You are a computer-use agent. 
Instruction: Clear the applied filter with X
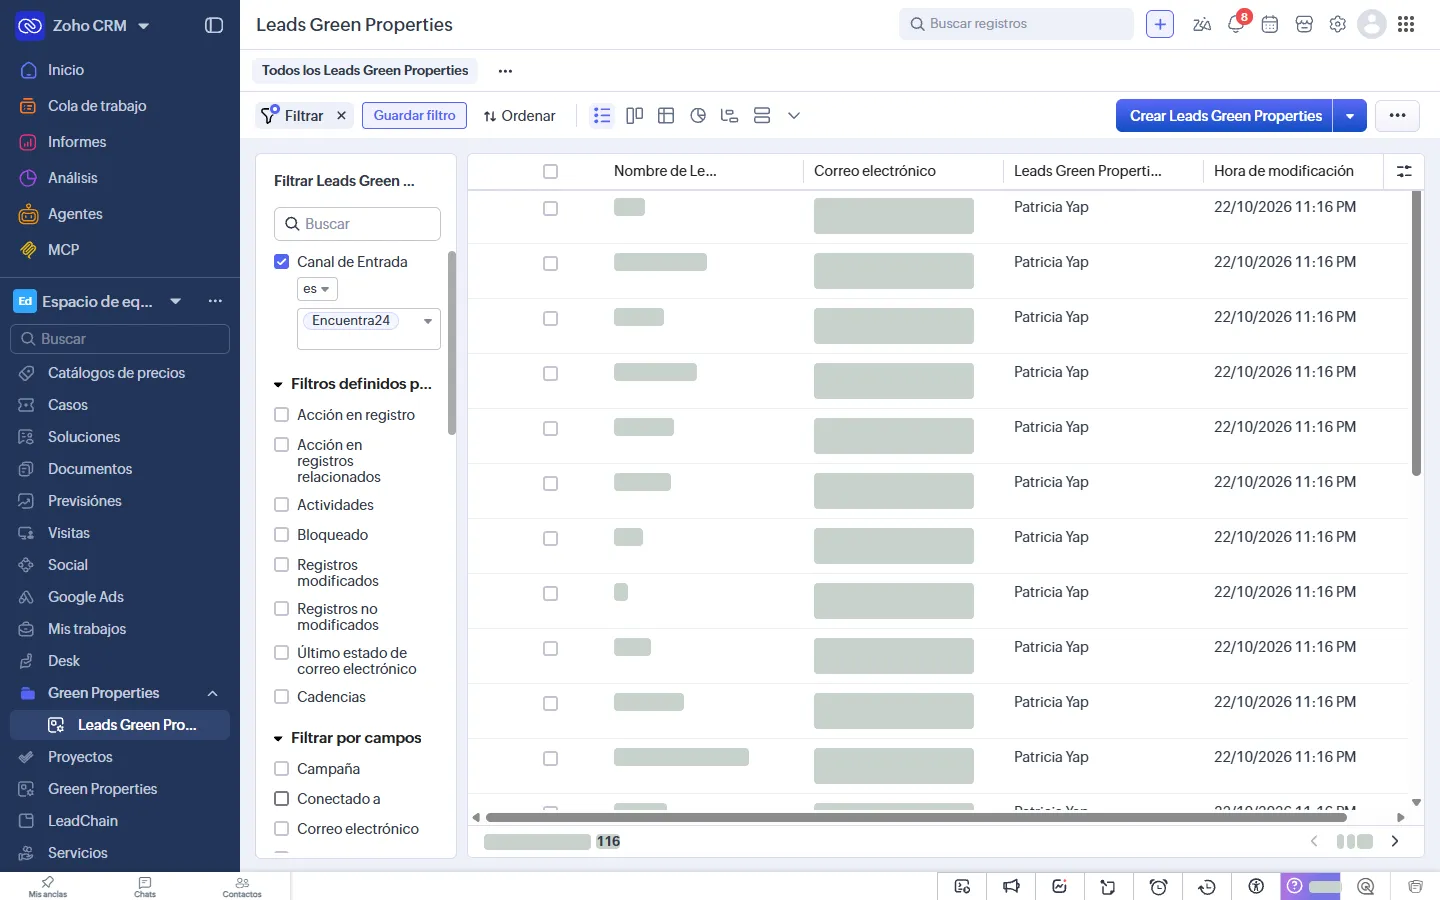tap(341, 116)
